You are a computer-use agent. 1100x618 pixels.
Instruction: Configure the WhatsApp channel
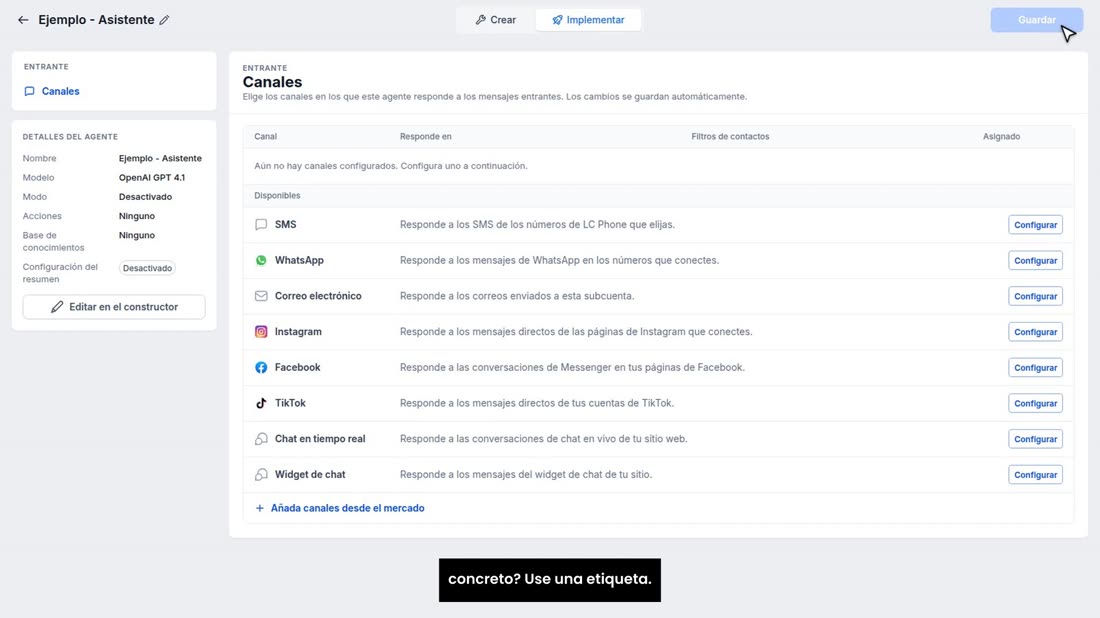[x=1035, y=260]
